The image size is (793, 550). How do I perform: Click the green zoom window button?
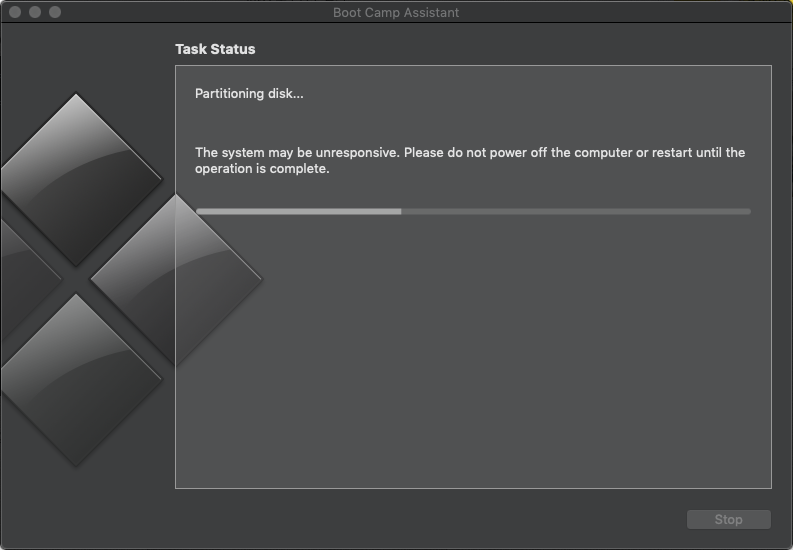pyautogui.click(x=55, y=12)
